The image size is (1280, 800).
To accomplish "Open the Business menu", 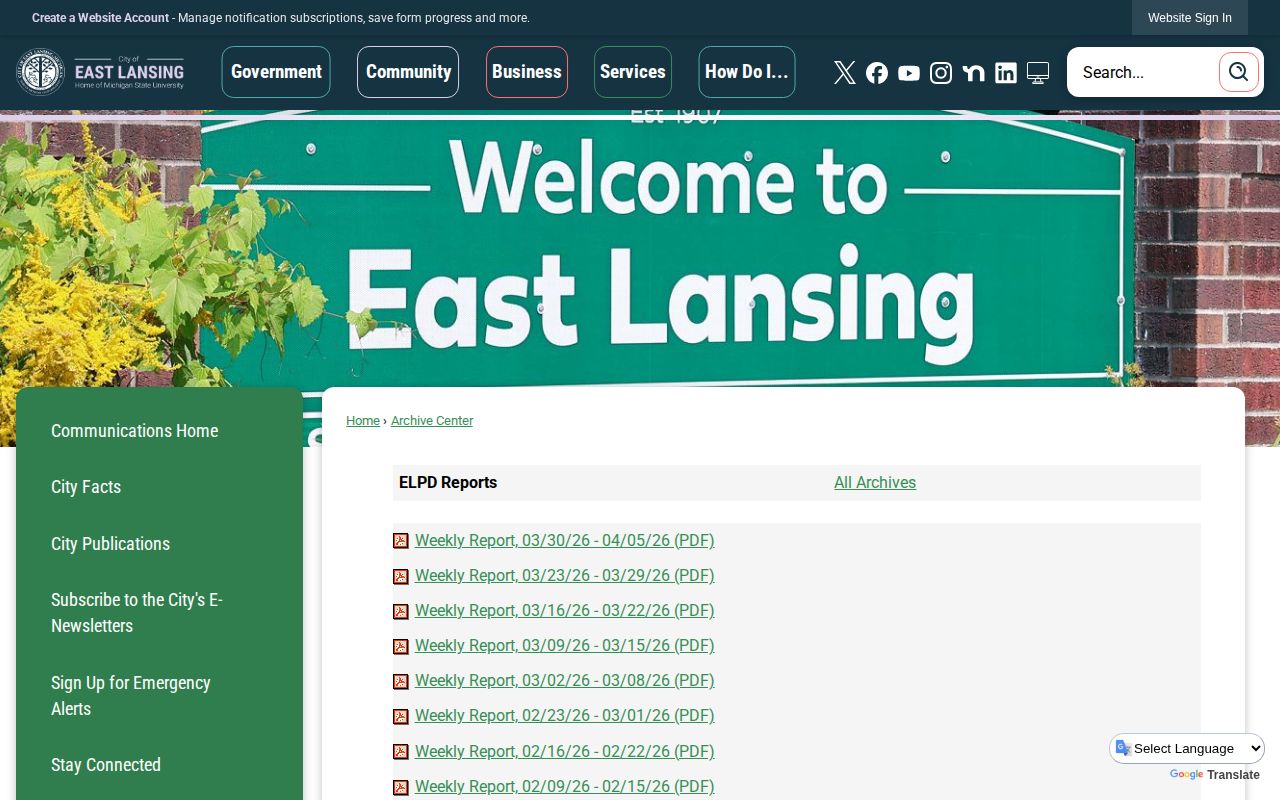I will [x=527, y=72].
